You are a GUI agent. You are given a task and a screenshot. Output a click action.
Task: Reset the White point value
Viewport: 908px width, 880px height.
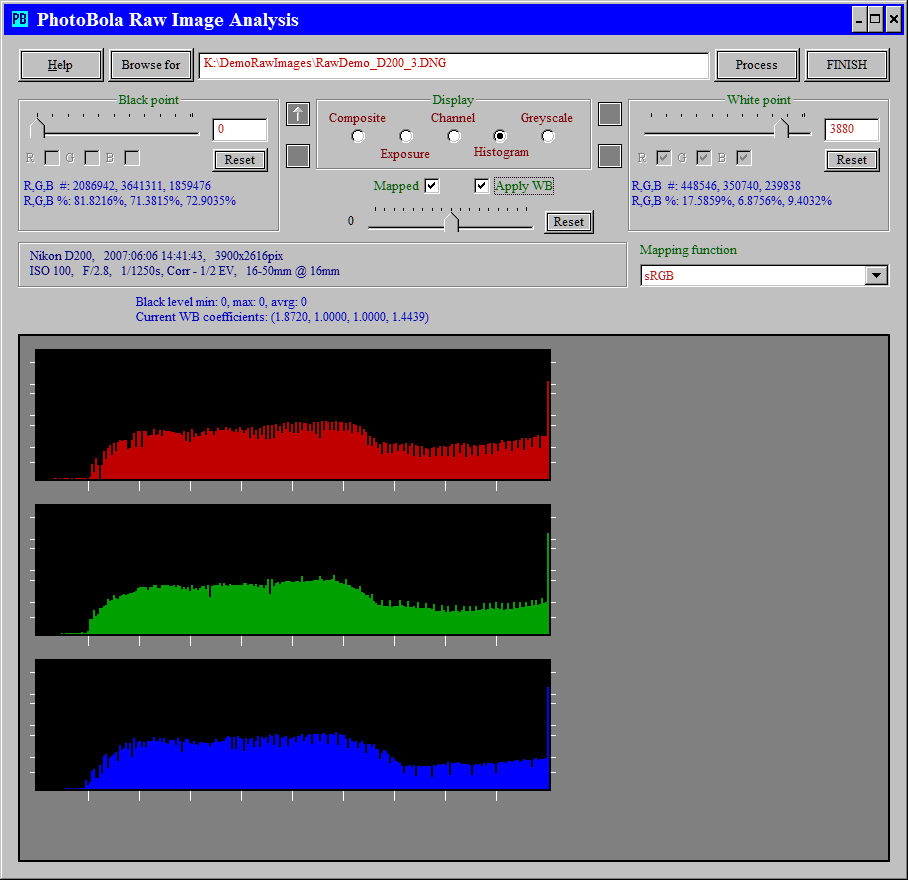click(x=851, y=160)
